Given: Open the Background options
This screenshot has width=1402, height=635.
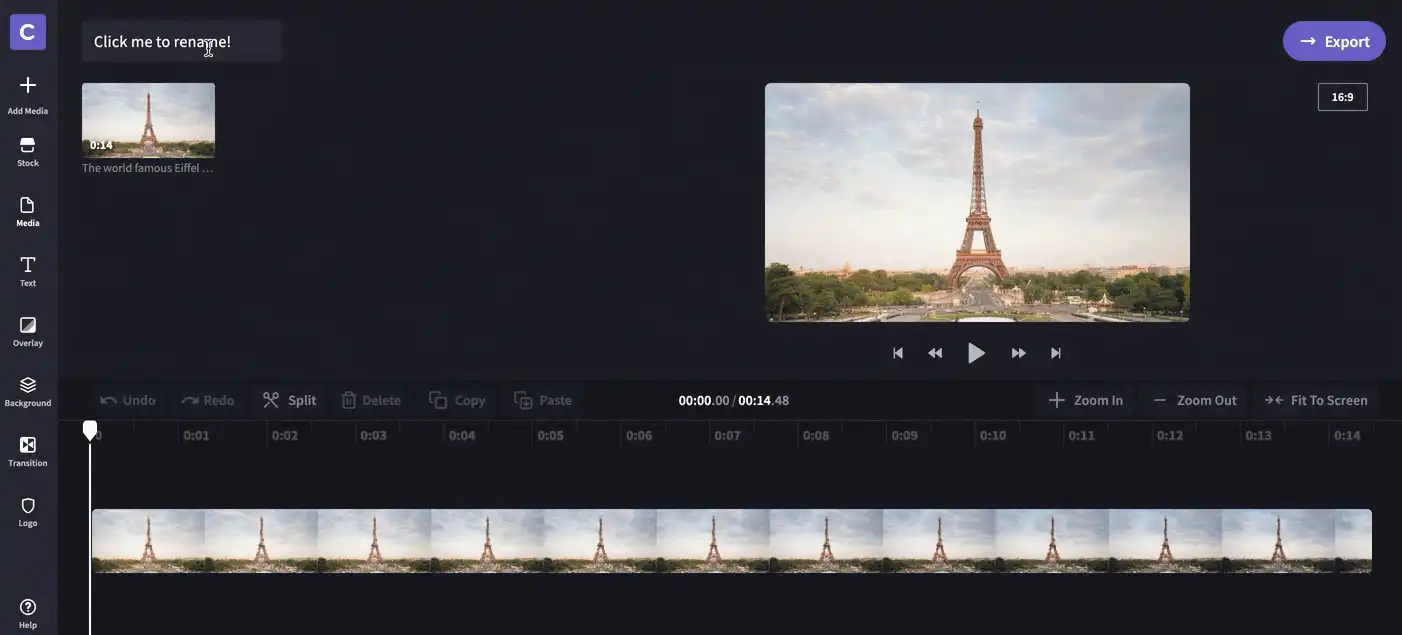Looking at the screenshot, I should [28, 391].
